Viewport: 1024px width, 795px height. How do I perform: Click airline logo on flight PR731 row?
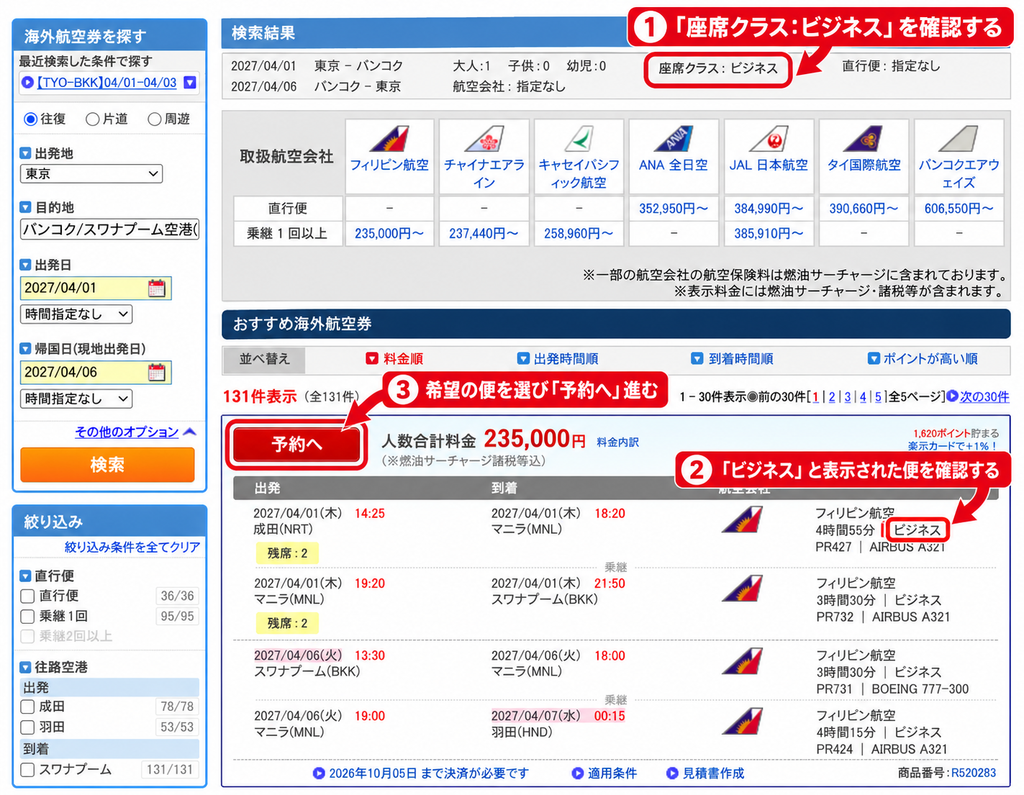click(x=742, y=661)
